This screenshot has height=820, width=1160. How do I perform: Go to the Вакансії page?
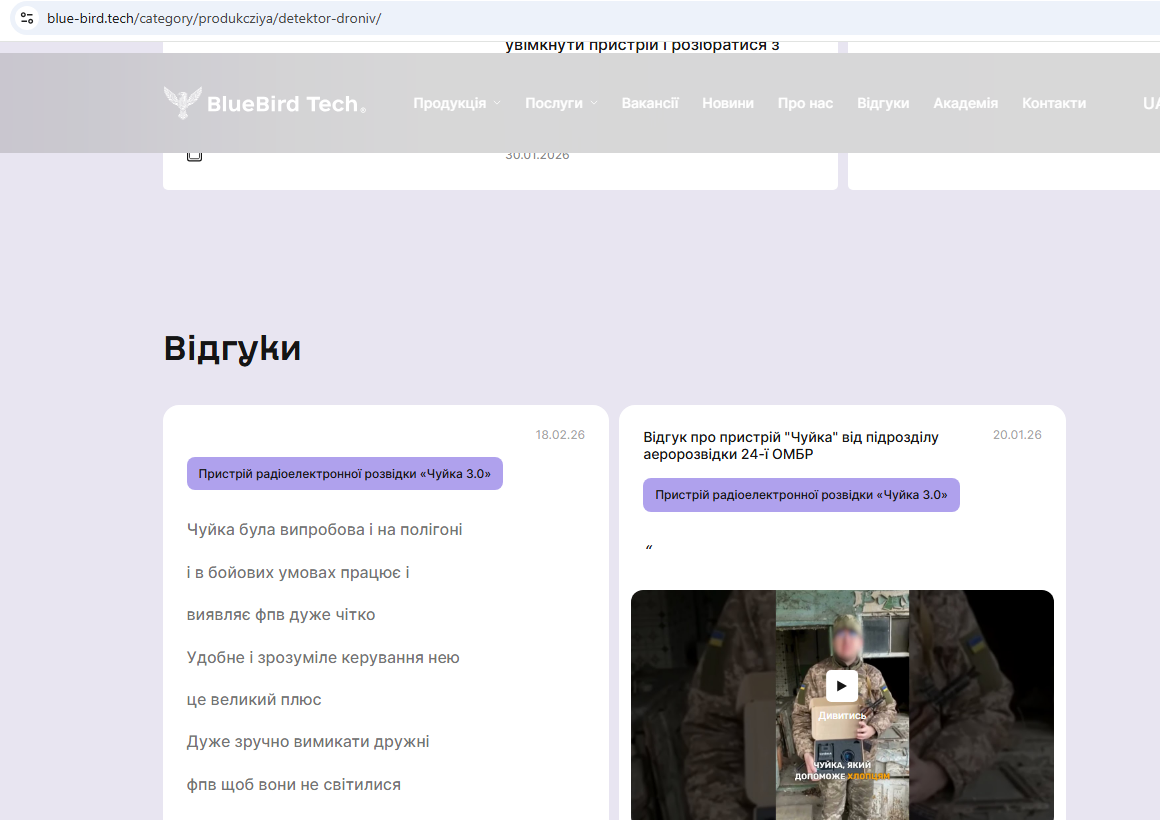650,104
